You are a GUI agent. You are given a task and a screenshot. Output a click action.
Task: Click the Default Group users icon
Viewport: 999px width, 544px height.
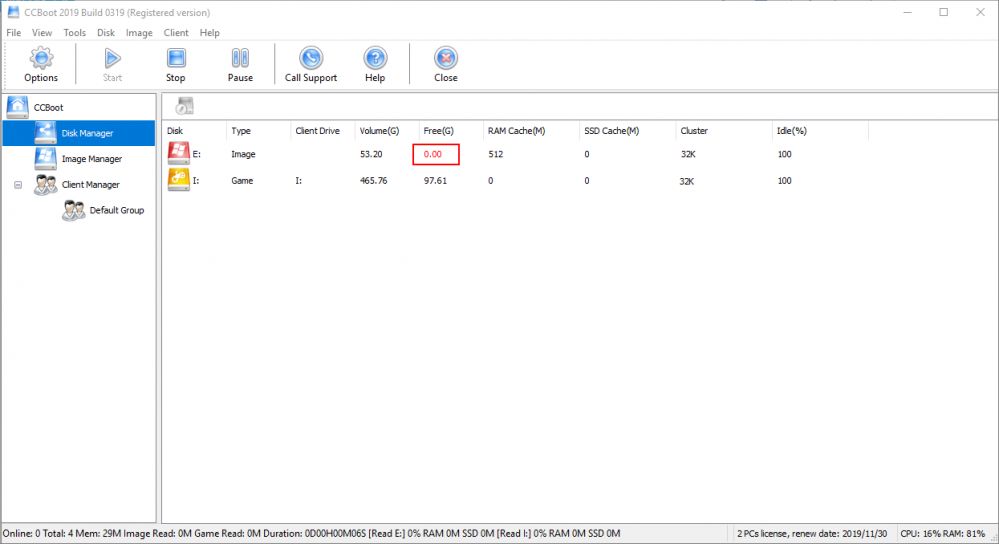(x=73, y=210)
